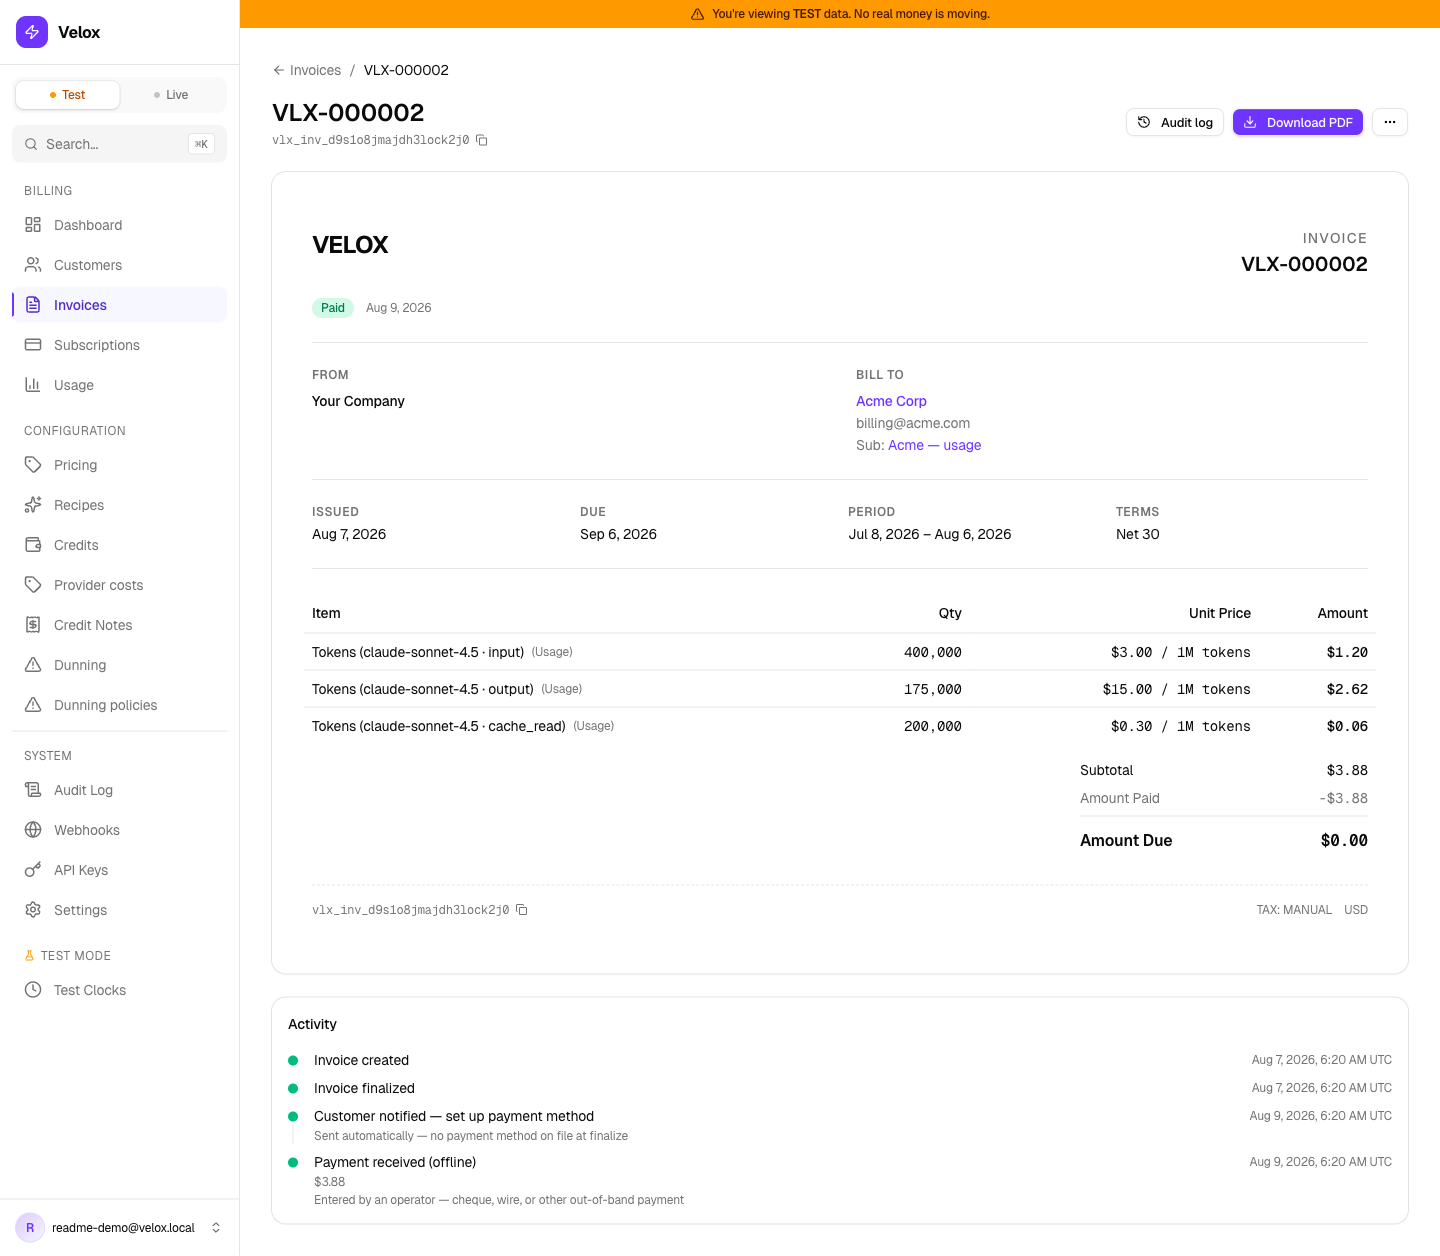The image size is (1440, 1256).
Task: Click the Invoice finalized activity entry
Action: point(840,1088)
